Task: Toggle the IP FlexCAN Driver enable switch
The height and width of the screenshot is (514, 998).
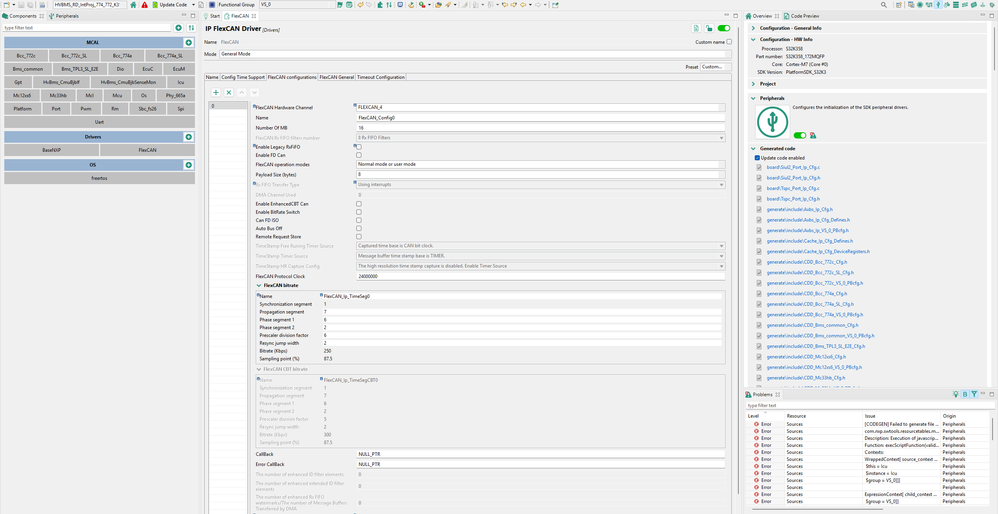Action: point(724,29)
